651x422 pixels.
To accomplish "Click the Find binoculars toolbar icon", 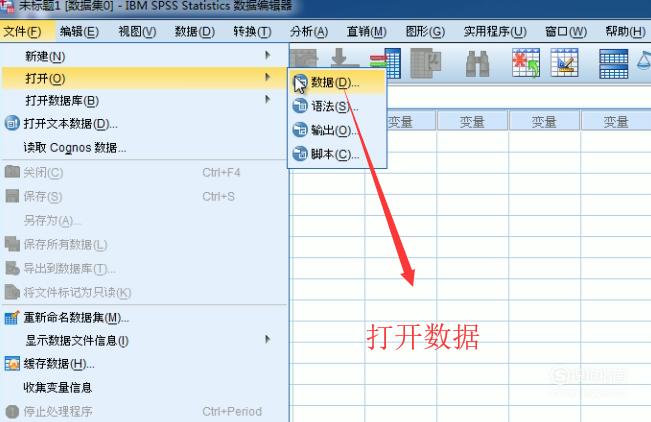I will tap(477, 64).
